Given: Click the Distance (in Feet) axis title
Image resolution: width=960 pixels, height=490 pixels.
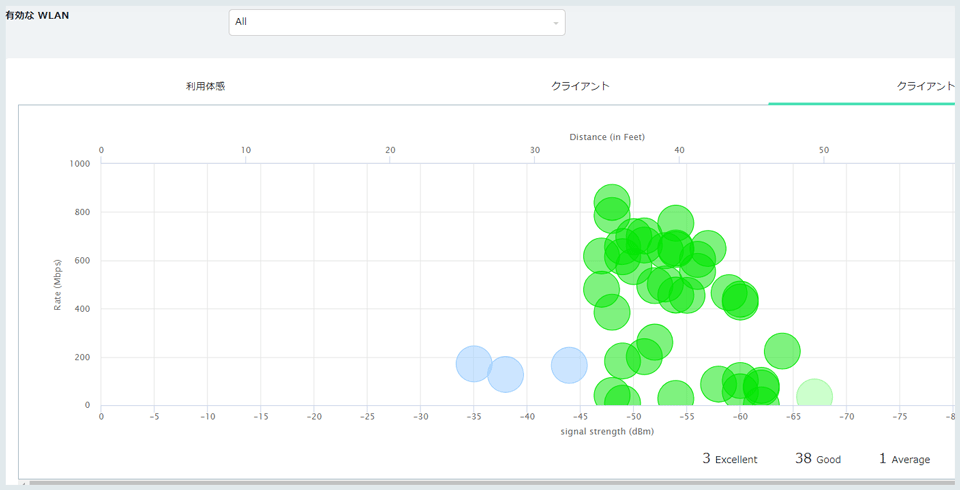Looking at the screenshot, I should 607,136.
